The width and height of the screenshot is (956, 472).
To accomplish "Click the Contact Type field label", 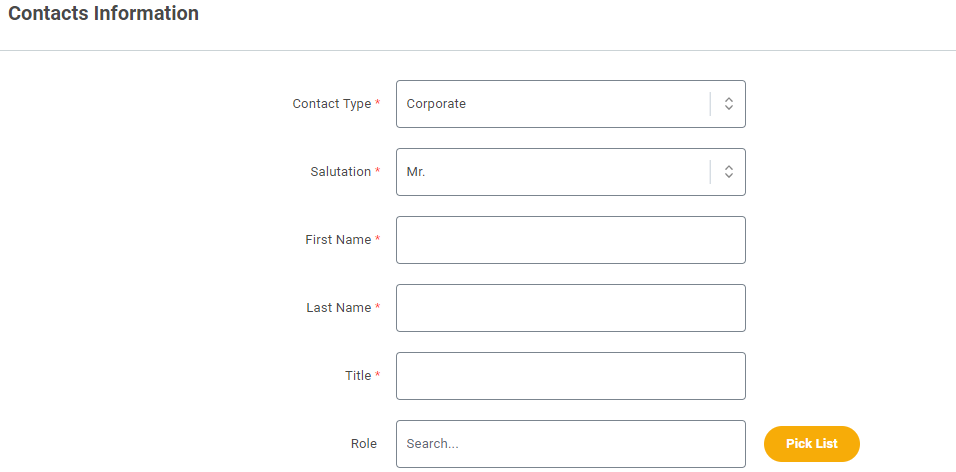I will coord(332,104).
